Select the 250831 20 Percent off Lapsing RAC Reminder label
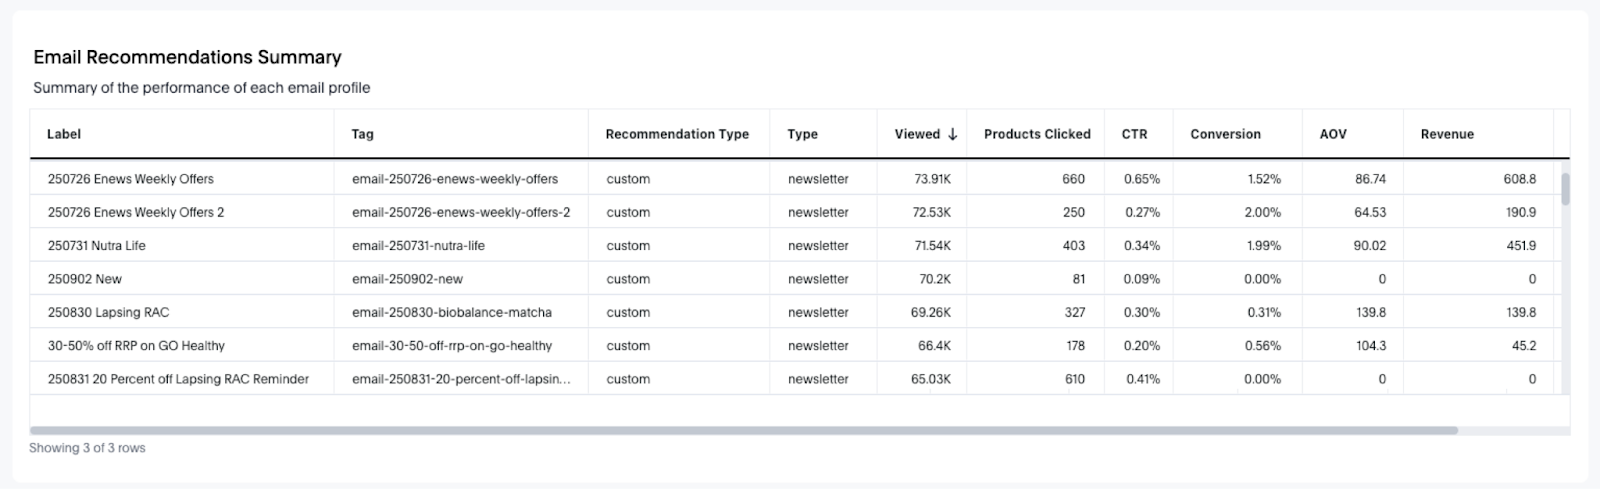This screenshot has width=1600, height=489. (x=178, y=379)
